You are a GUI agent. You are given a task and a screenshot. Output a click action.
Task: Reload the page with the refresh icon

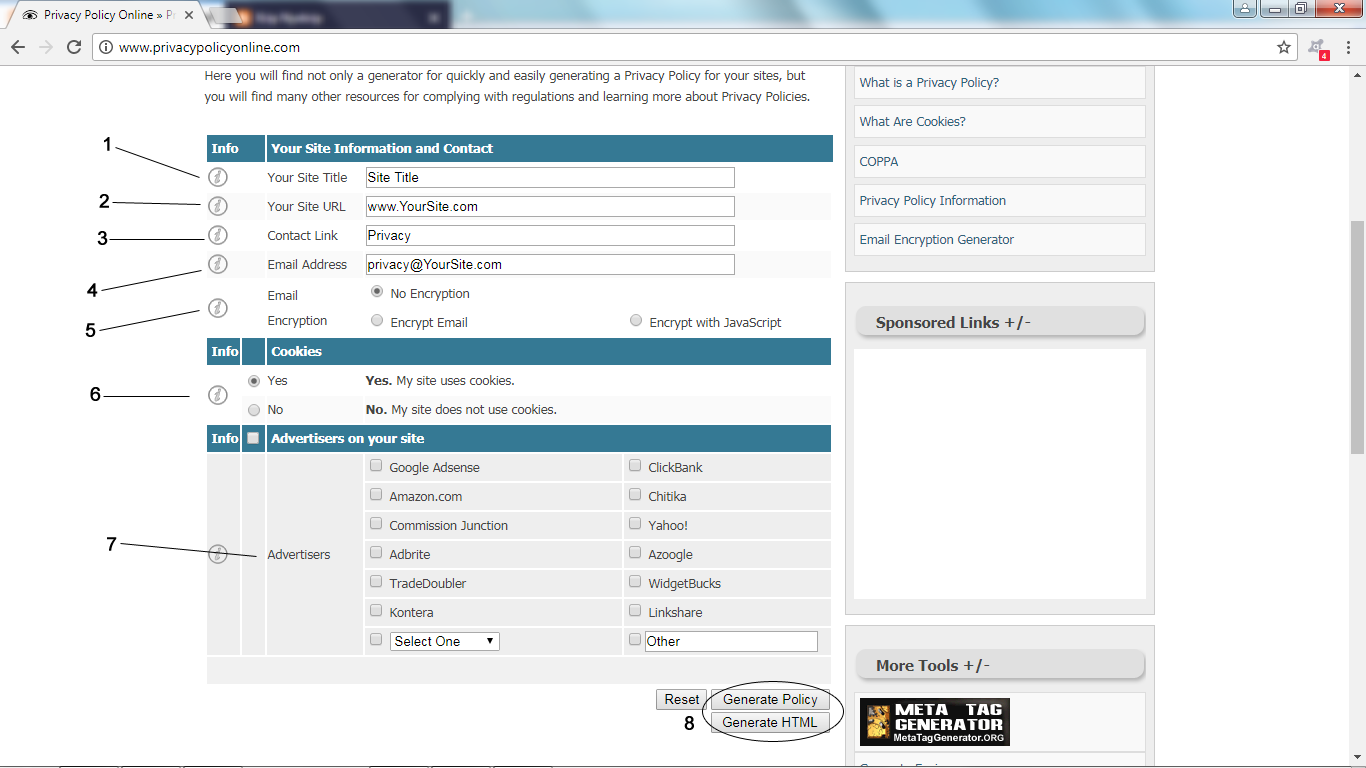pos(74,47)
